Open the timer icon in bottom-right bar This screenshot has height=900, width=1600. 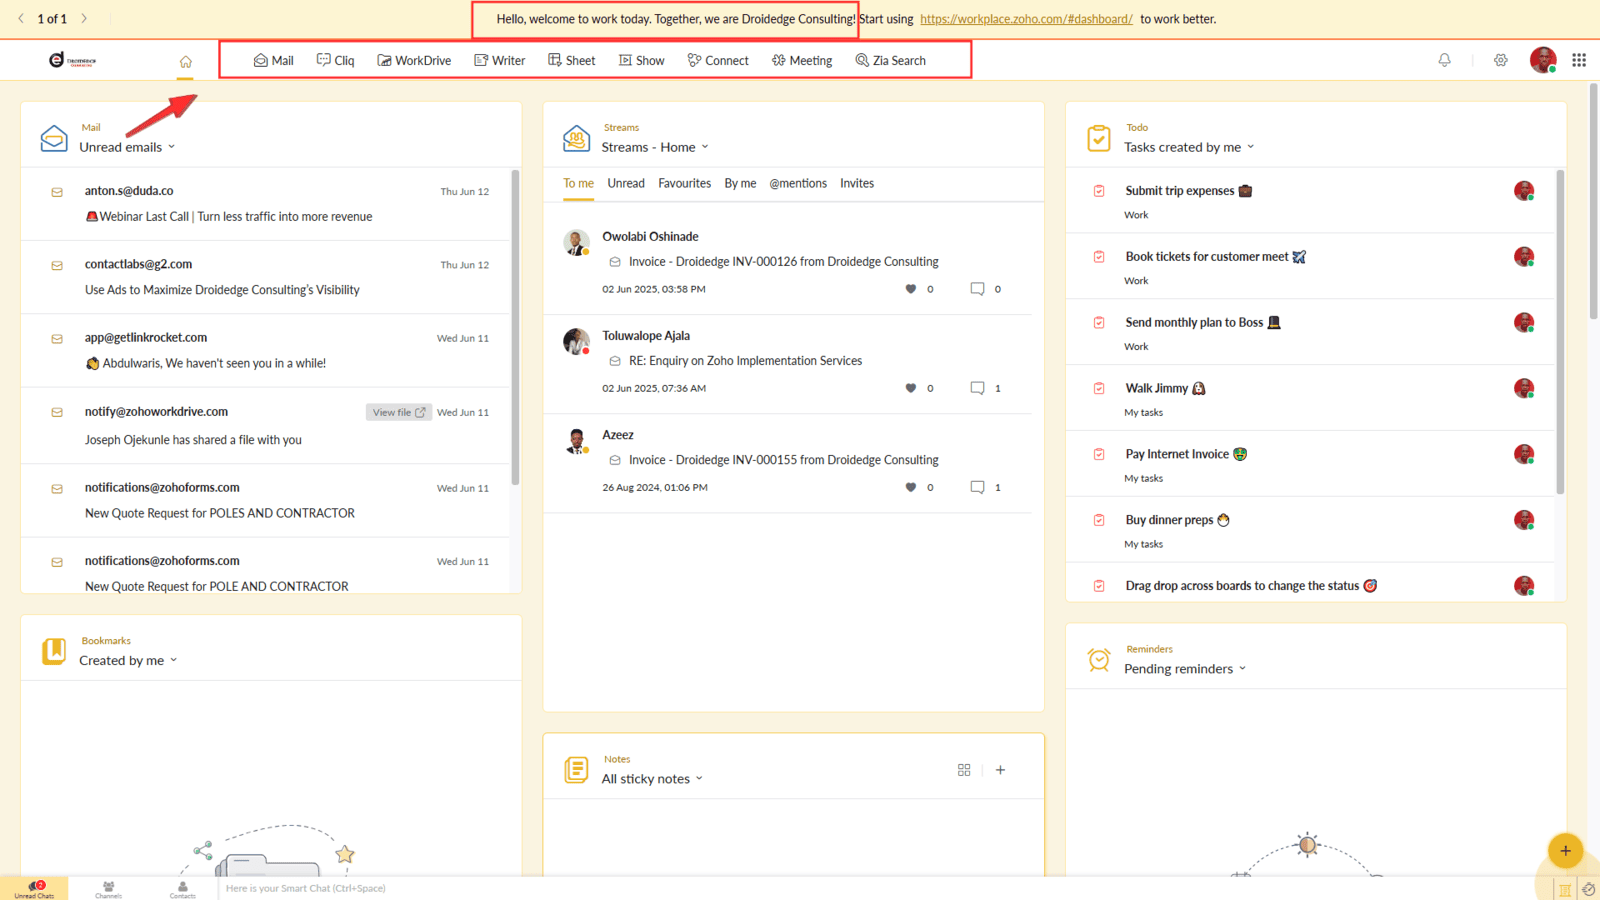[x=1588, y=889]
